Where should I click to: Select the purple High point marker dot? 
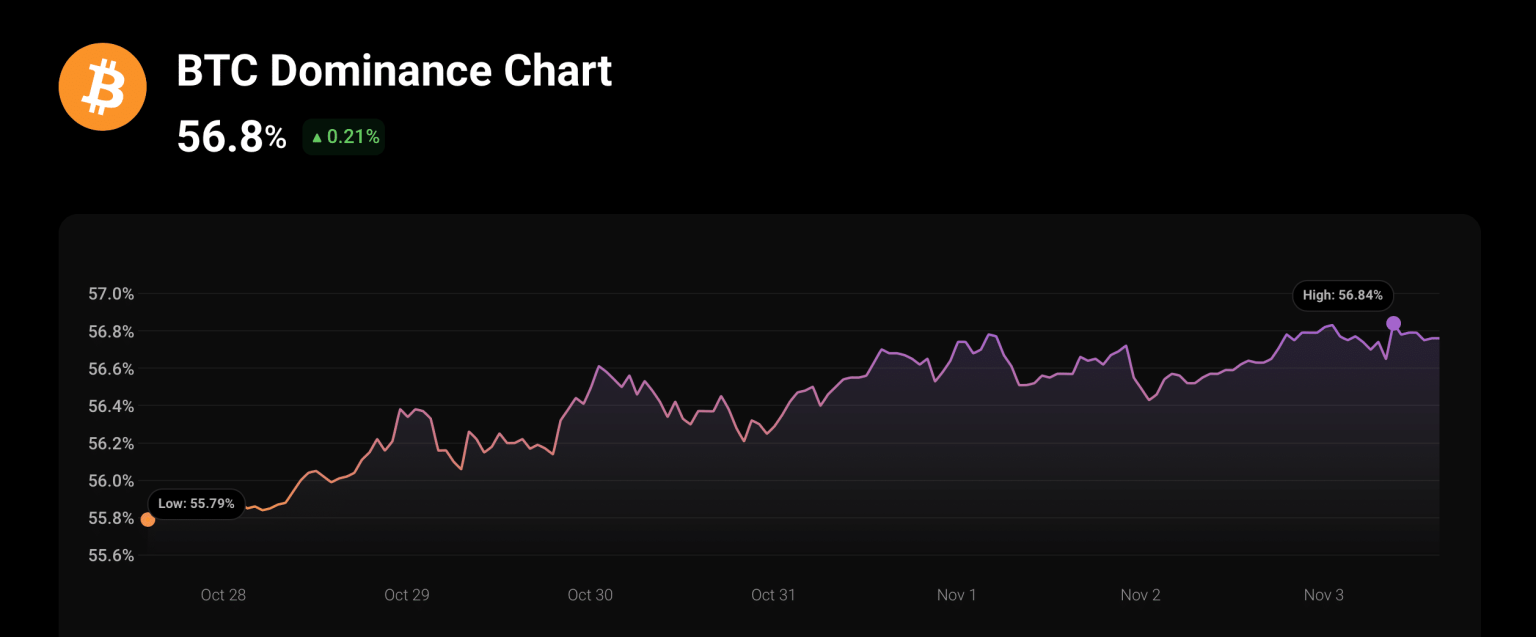(x=1393, y=323)
